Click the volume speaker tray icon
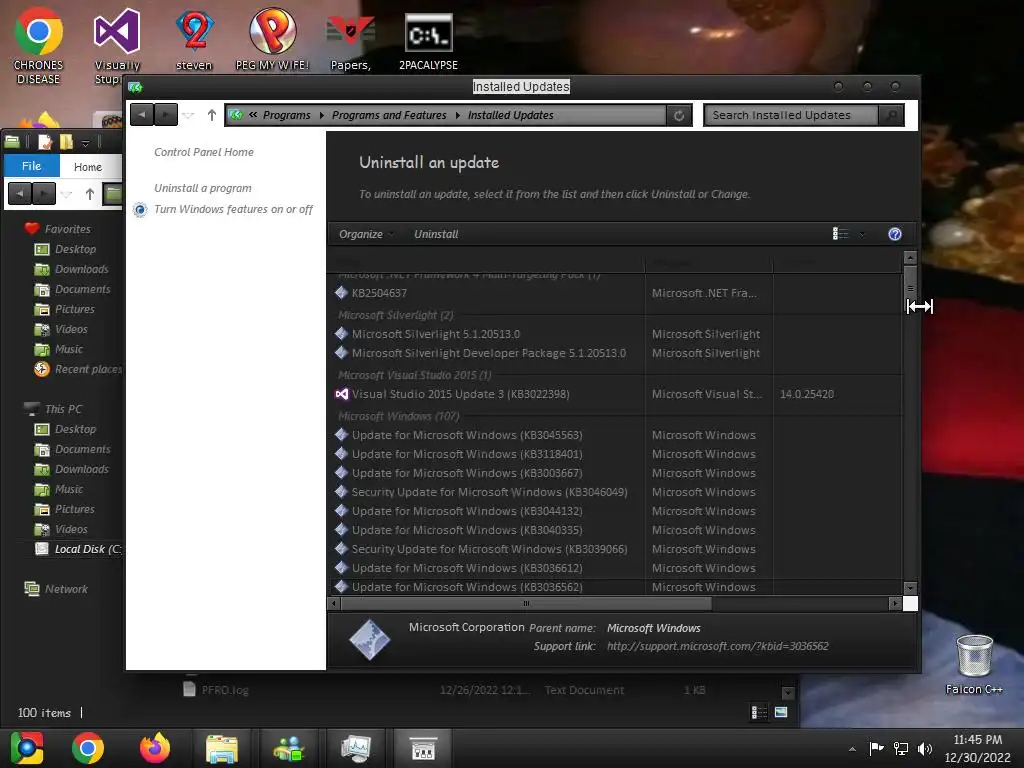 925,748
